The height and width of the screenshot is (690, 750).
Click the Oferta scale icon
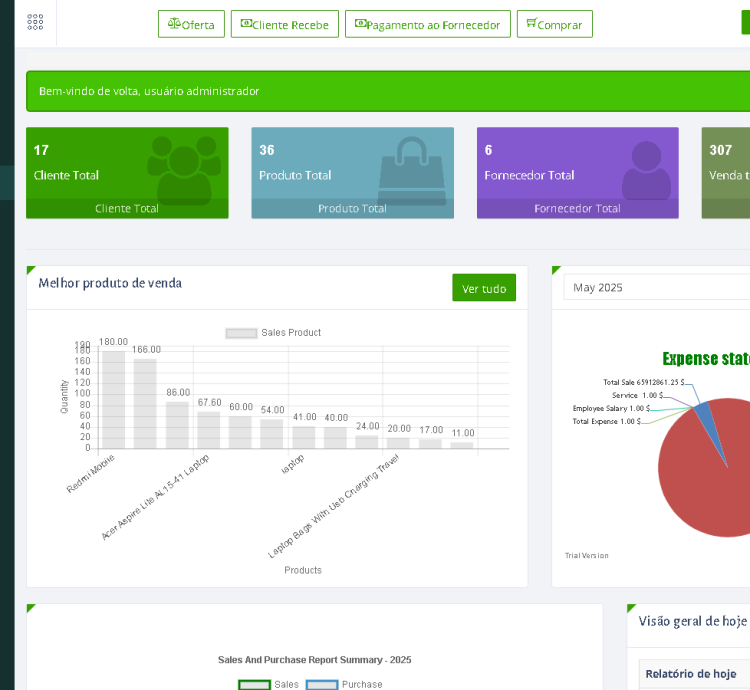point(174,24)
